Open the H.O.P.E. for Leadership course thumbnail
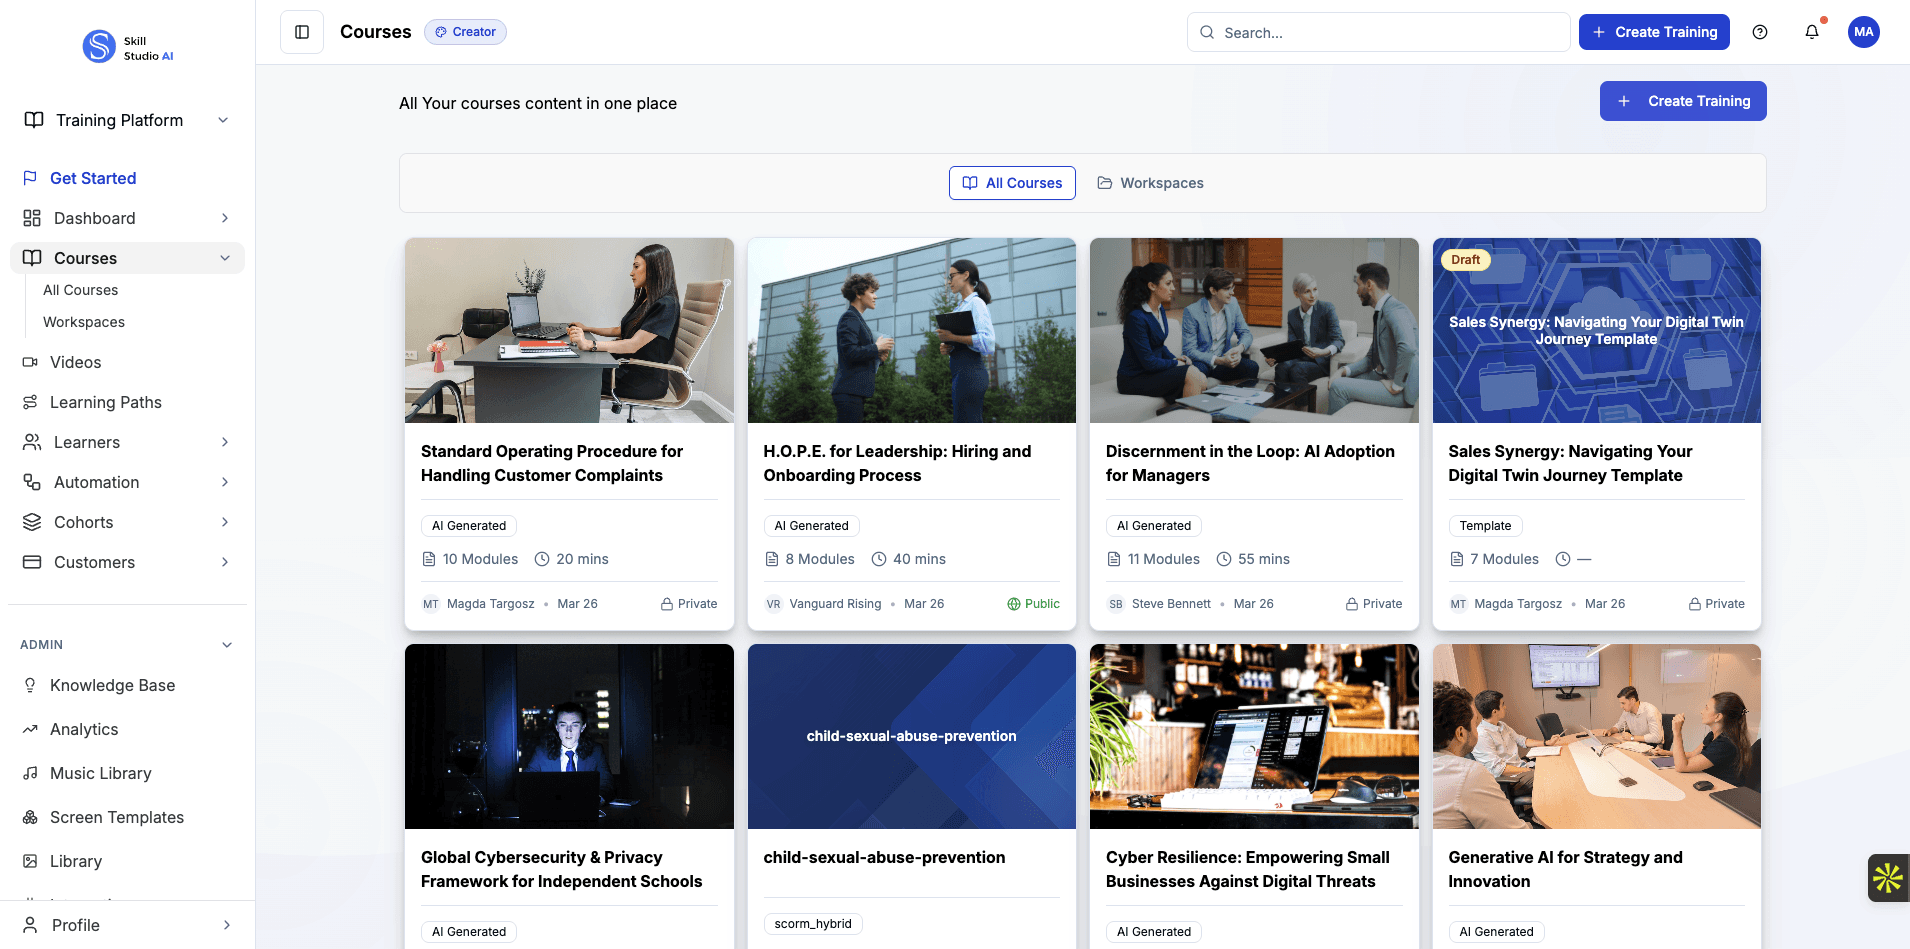This screenshot has height=949, width=1910. 911,330
